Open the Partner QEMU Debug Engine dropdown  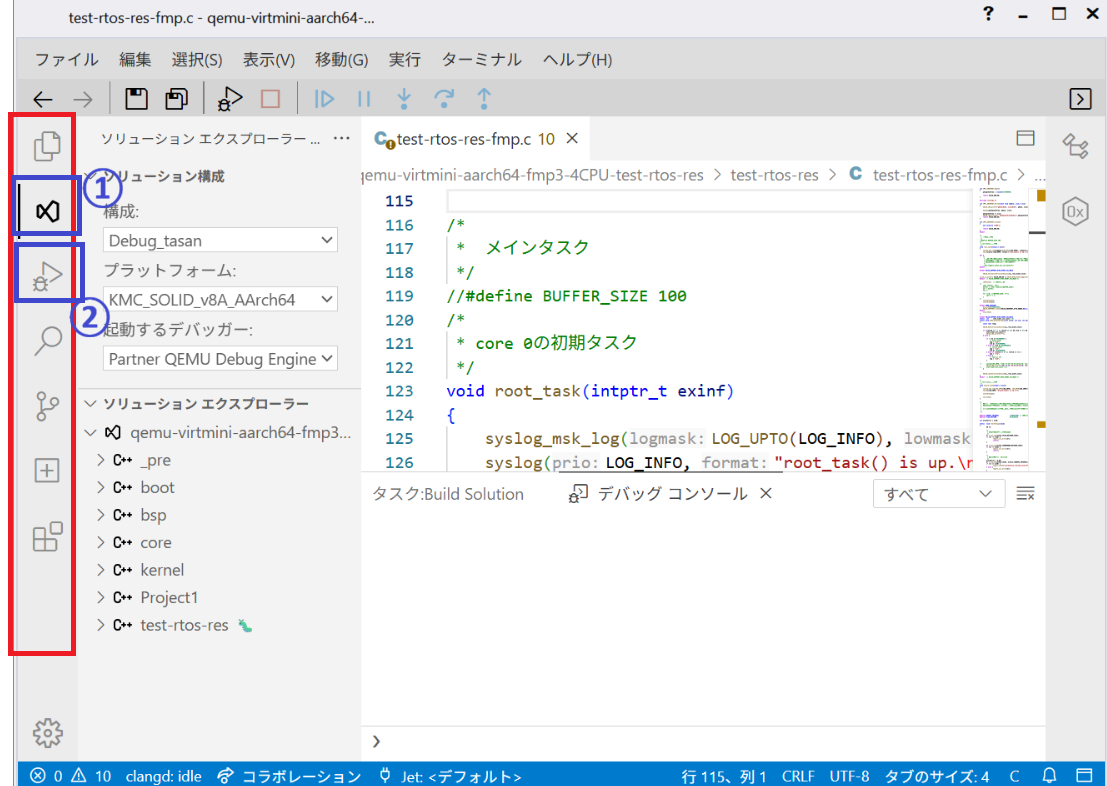click(220, 359)
